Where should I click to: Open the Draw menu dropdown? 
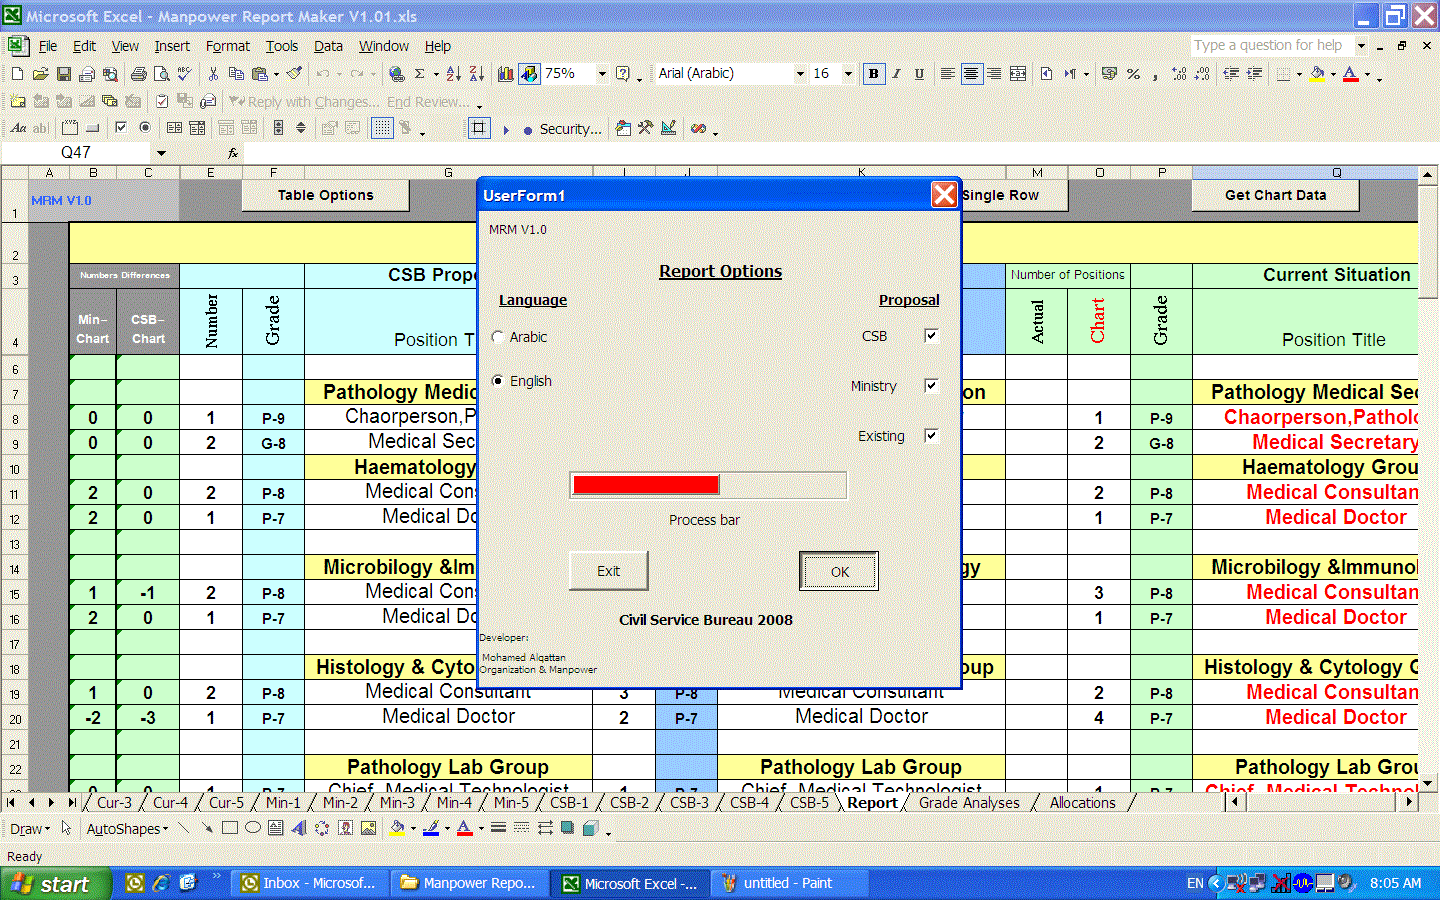pos(29,829)
